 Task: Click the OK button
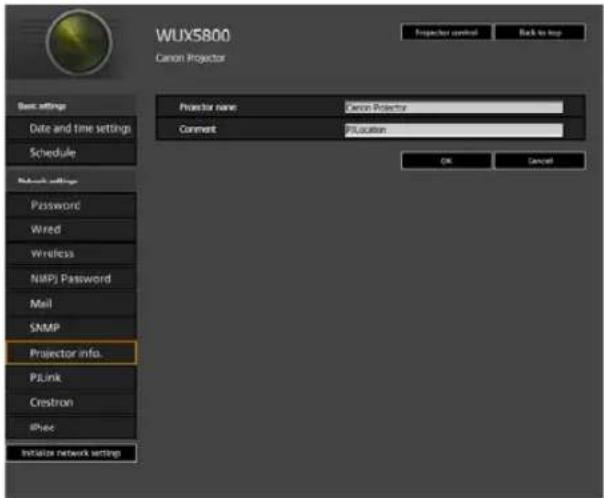pyautogui.click(x=446, y=161)
